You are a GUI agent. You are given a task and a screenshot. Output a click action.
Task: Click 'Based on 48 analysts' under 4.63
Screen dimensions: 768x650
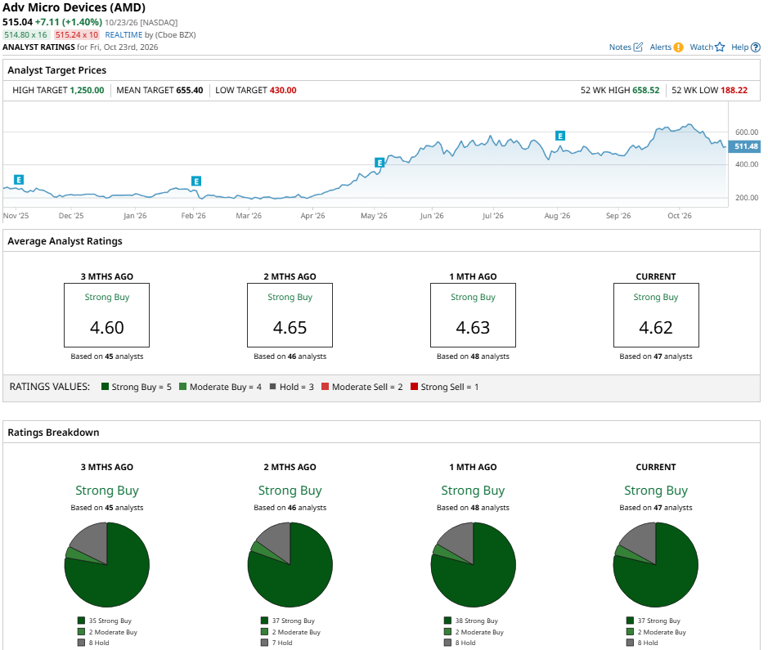click(473, 356)
